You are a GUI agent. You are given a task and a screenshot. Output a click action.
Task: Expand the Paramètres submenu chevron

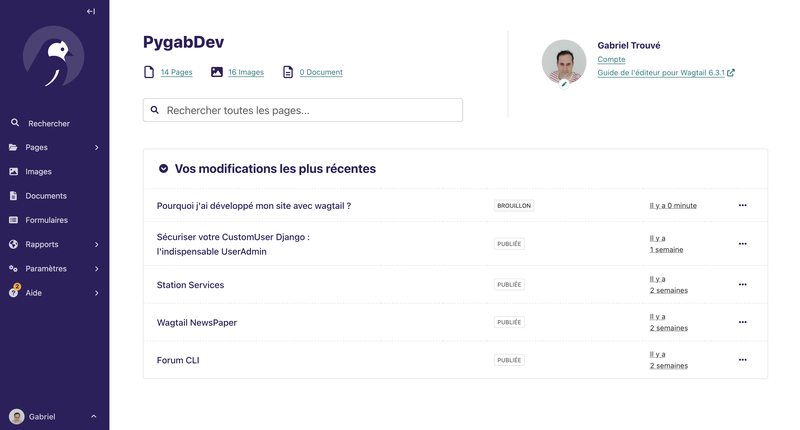(96, 269)
